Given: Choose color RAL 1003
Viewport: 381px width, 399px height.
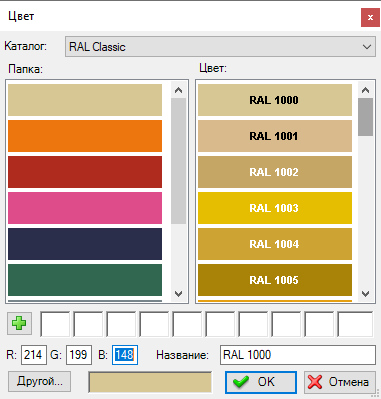Looking at the screenshot, I should pyautogui.click(x=275, y=208).
